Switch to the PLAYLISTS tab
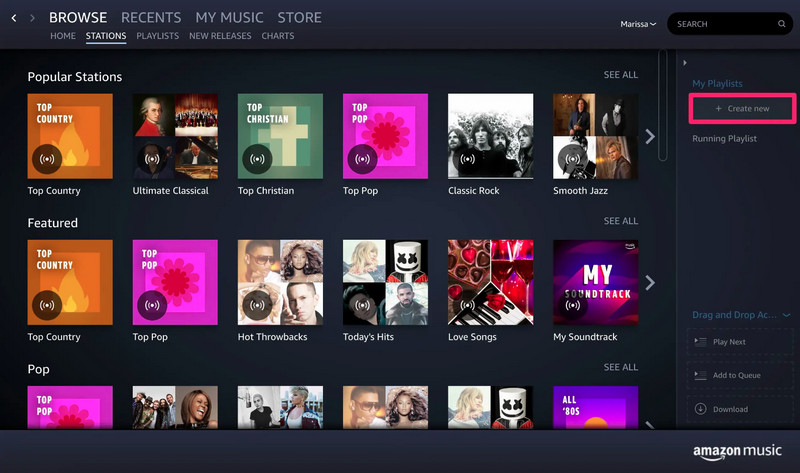 click(x=158, y=36)
